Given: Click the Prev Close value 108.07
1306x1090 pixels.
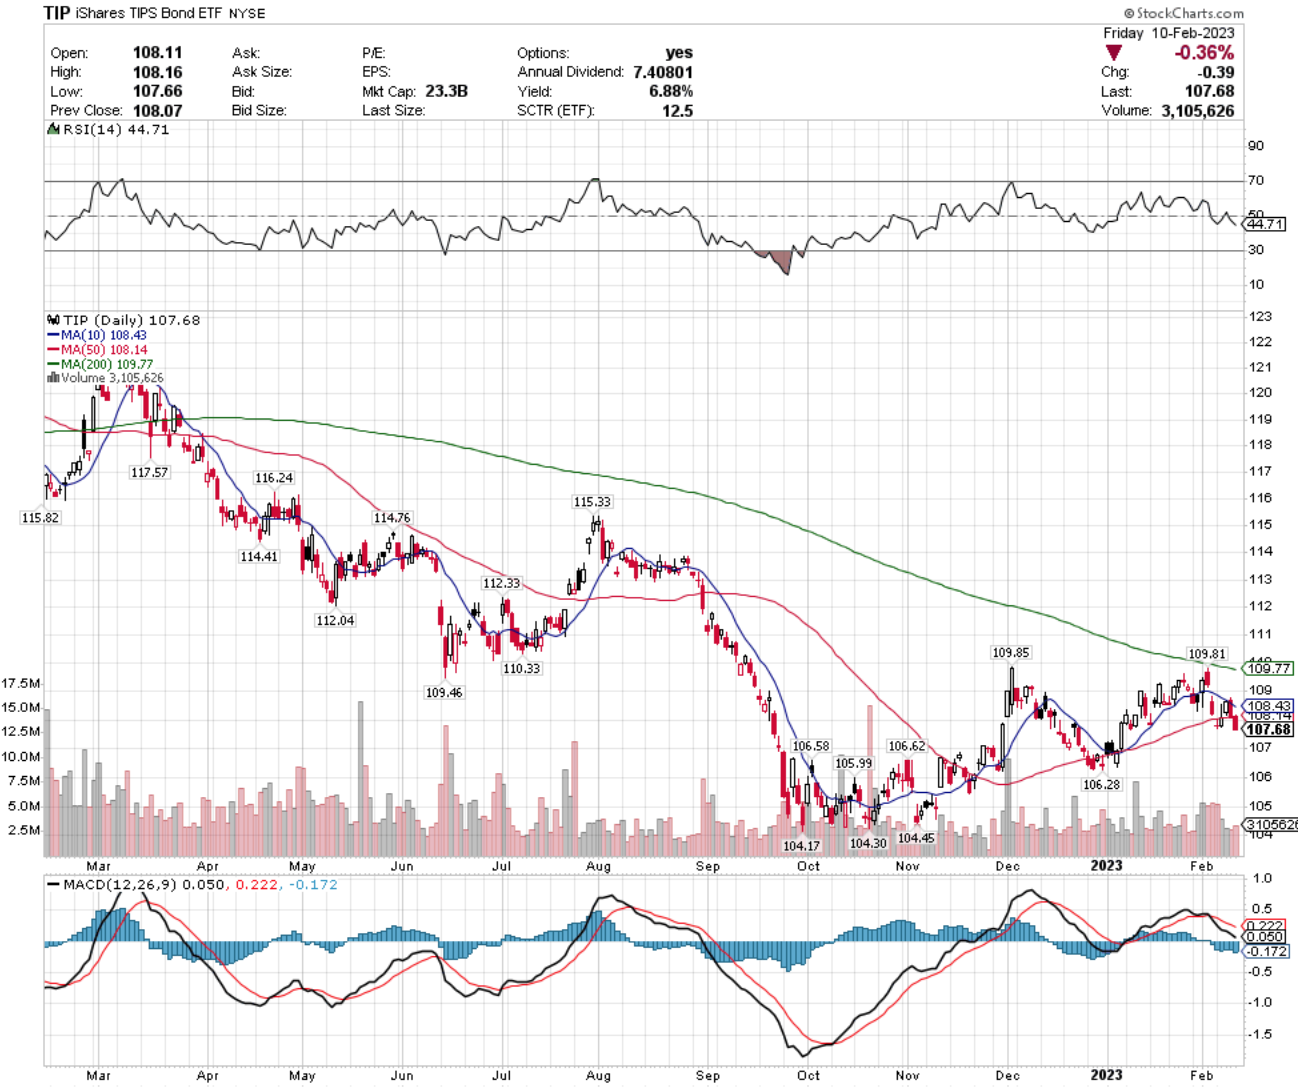Looking at the screenshot, I should (158, 110).
